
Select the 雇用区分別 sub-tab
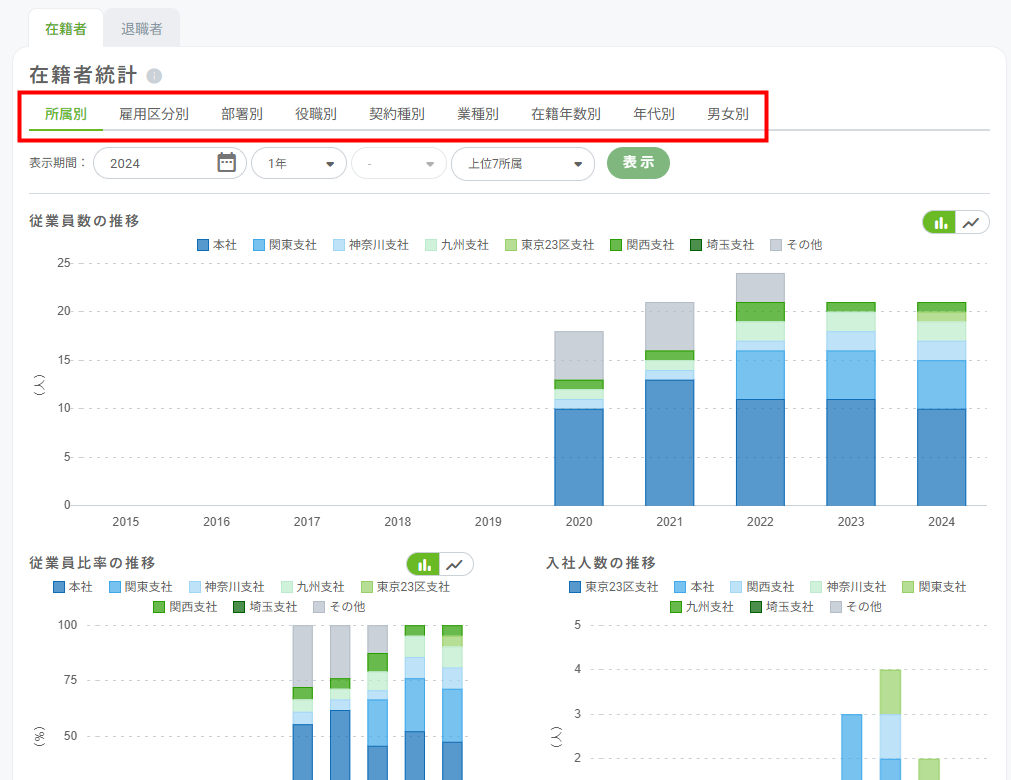point(154,114)
